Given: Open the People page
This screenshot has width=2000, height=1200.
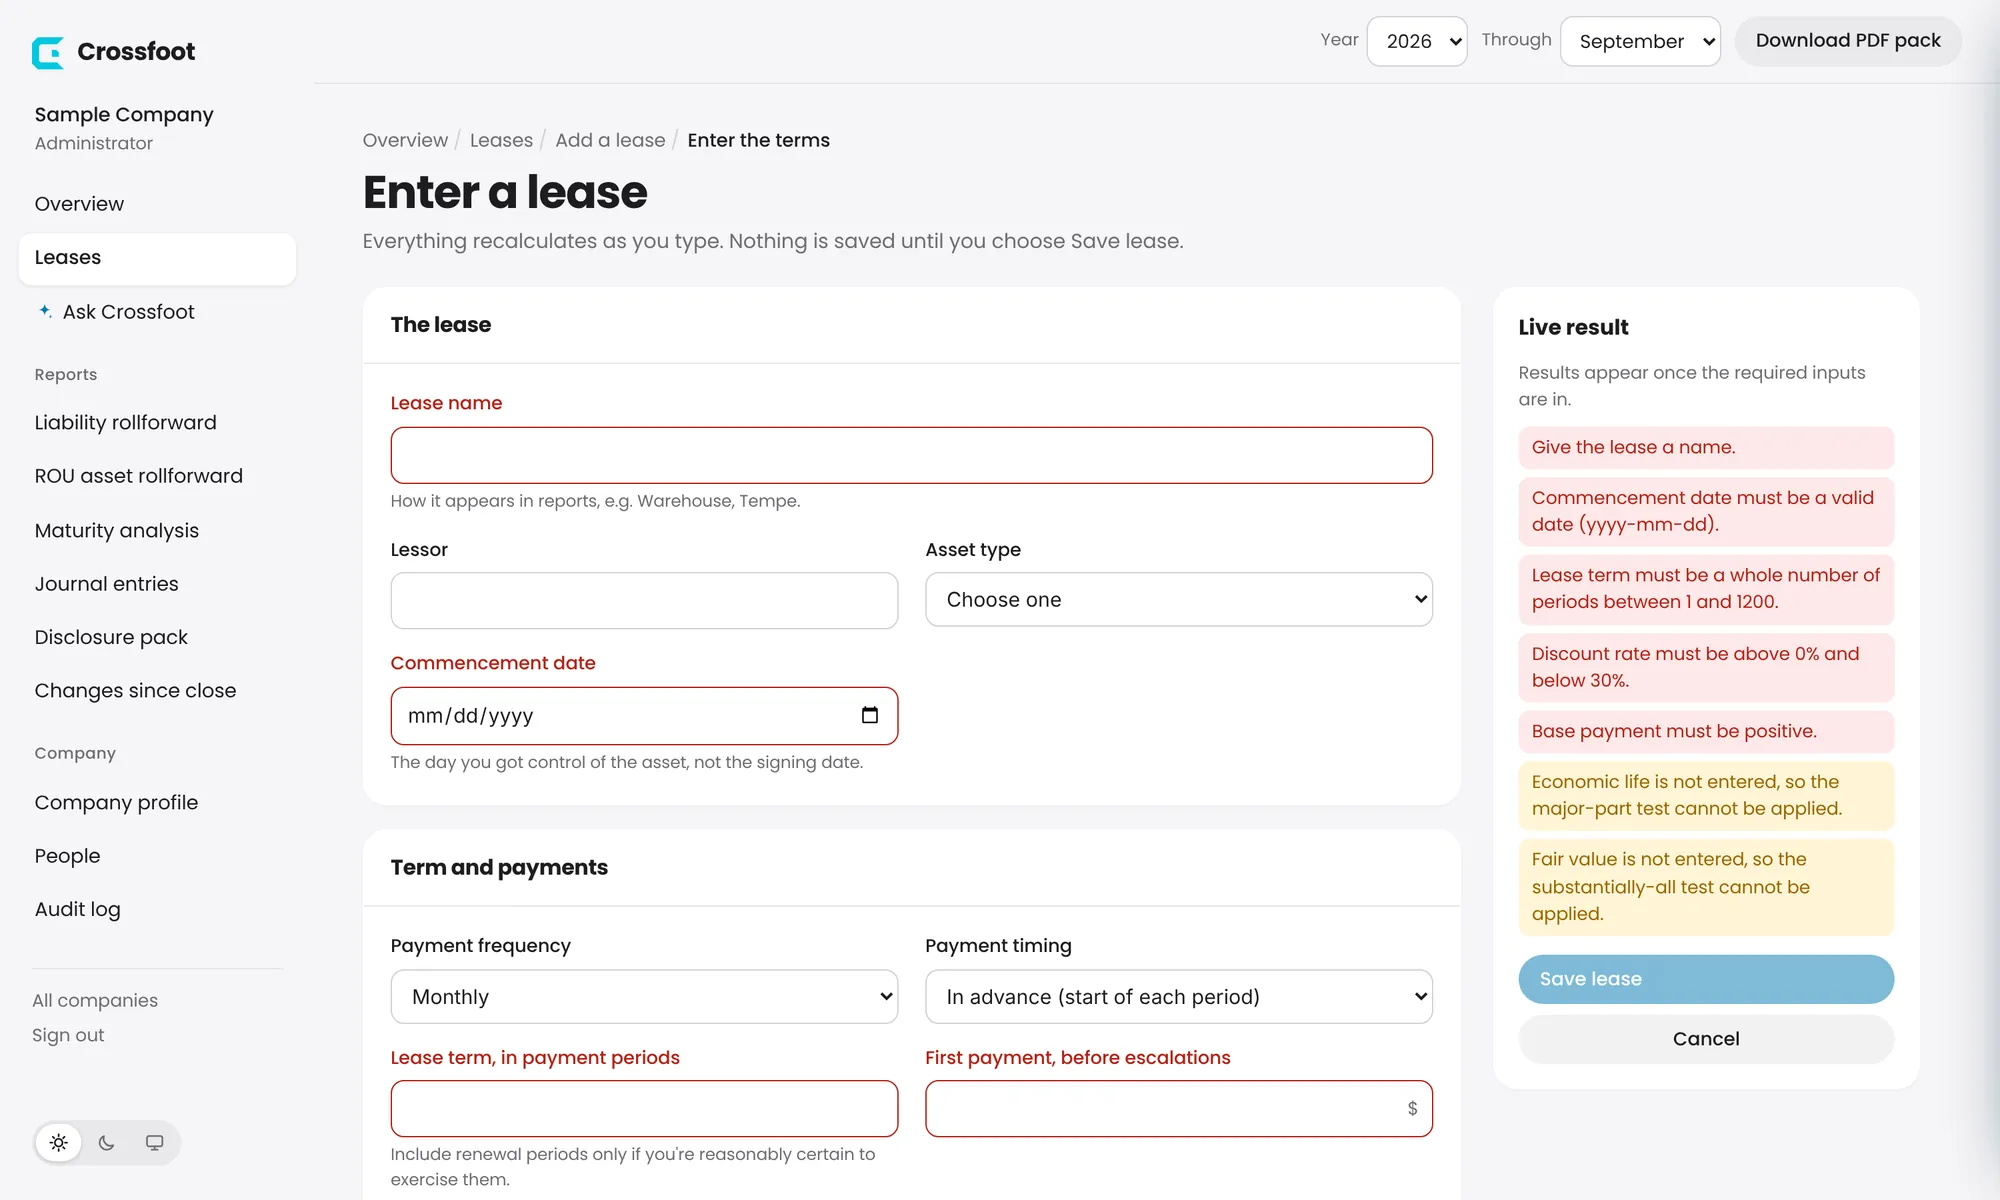Looking at the screenshot, I should click(x=67, y=856).
